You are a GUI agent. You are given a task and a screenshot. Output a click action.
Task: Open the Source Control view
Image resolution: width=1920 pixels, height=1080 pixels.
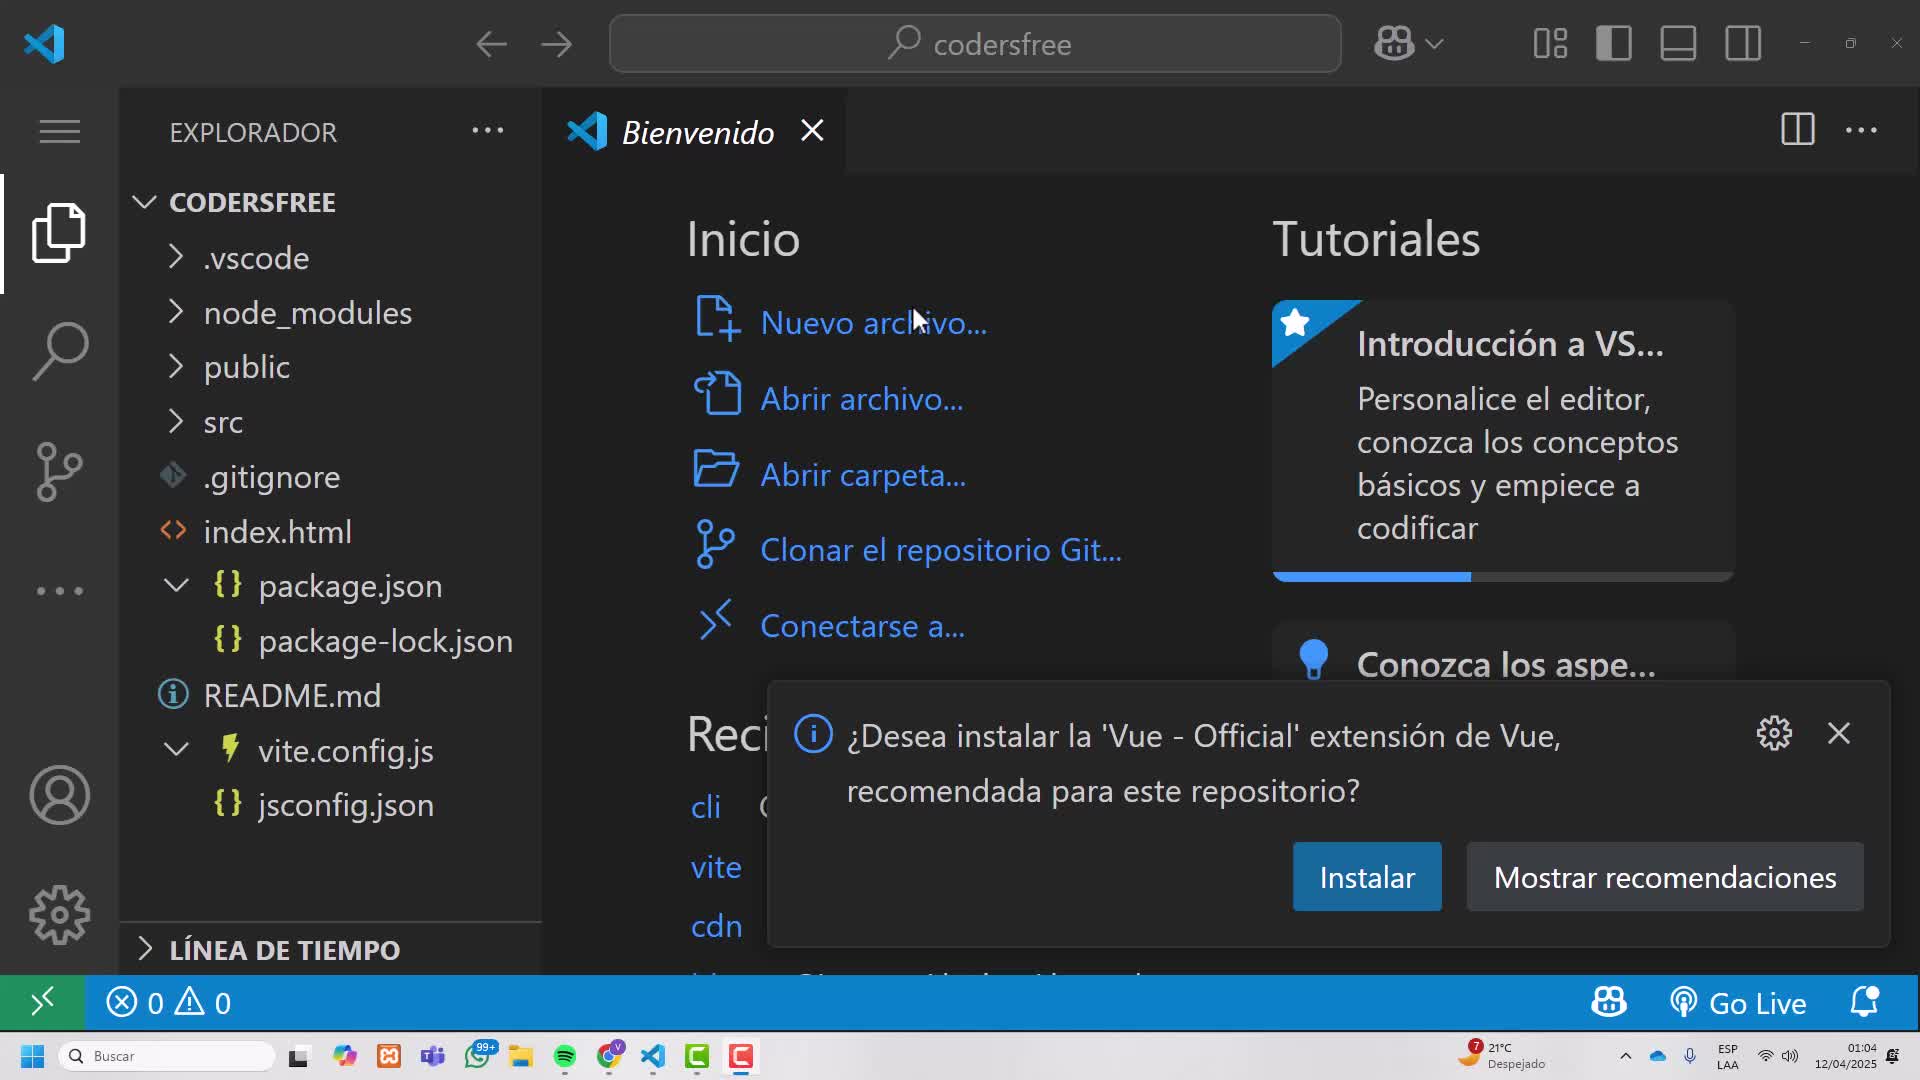coord(59,472)
